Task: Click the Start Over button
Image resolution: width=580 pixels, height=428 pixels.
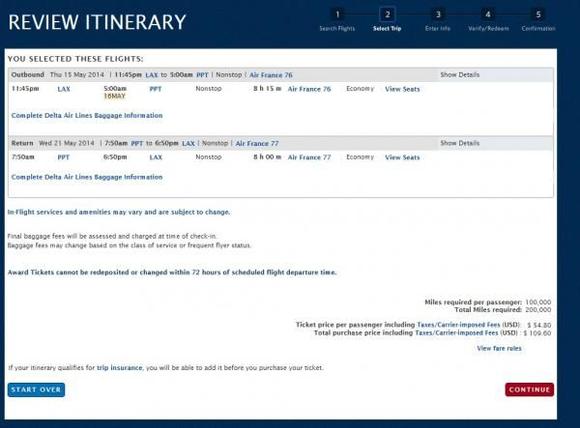Action: (x=36, y=390)
